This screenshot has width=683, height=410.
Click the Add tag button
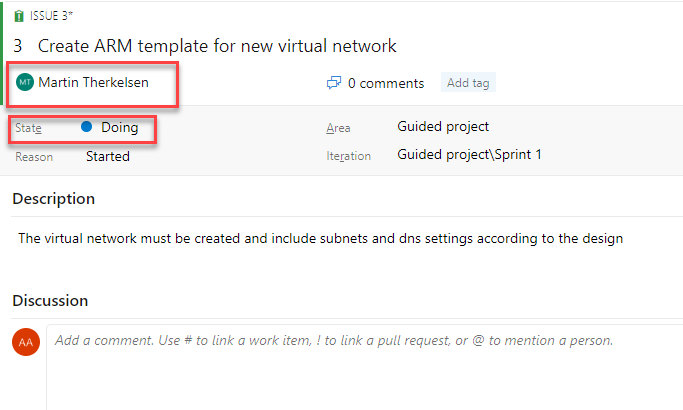coord(468,83)
